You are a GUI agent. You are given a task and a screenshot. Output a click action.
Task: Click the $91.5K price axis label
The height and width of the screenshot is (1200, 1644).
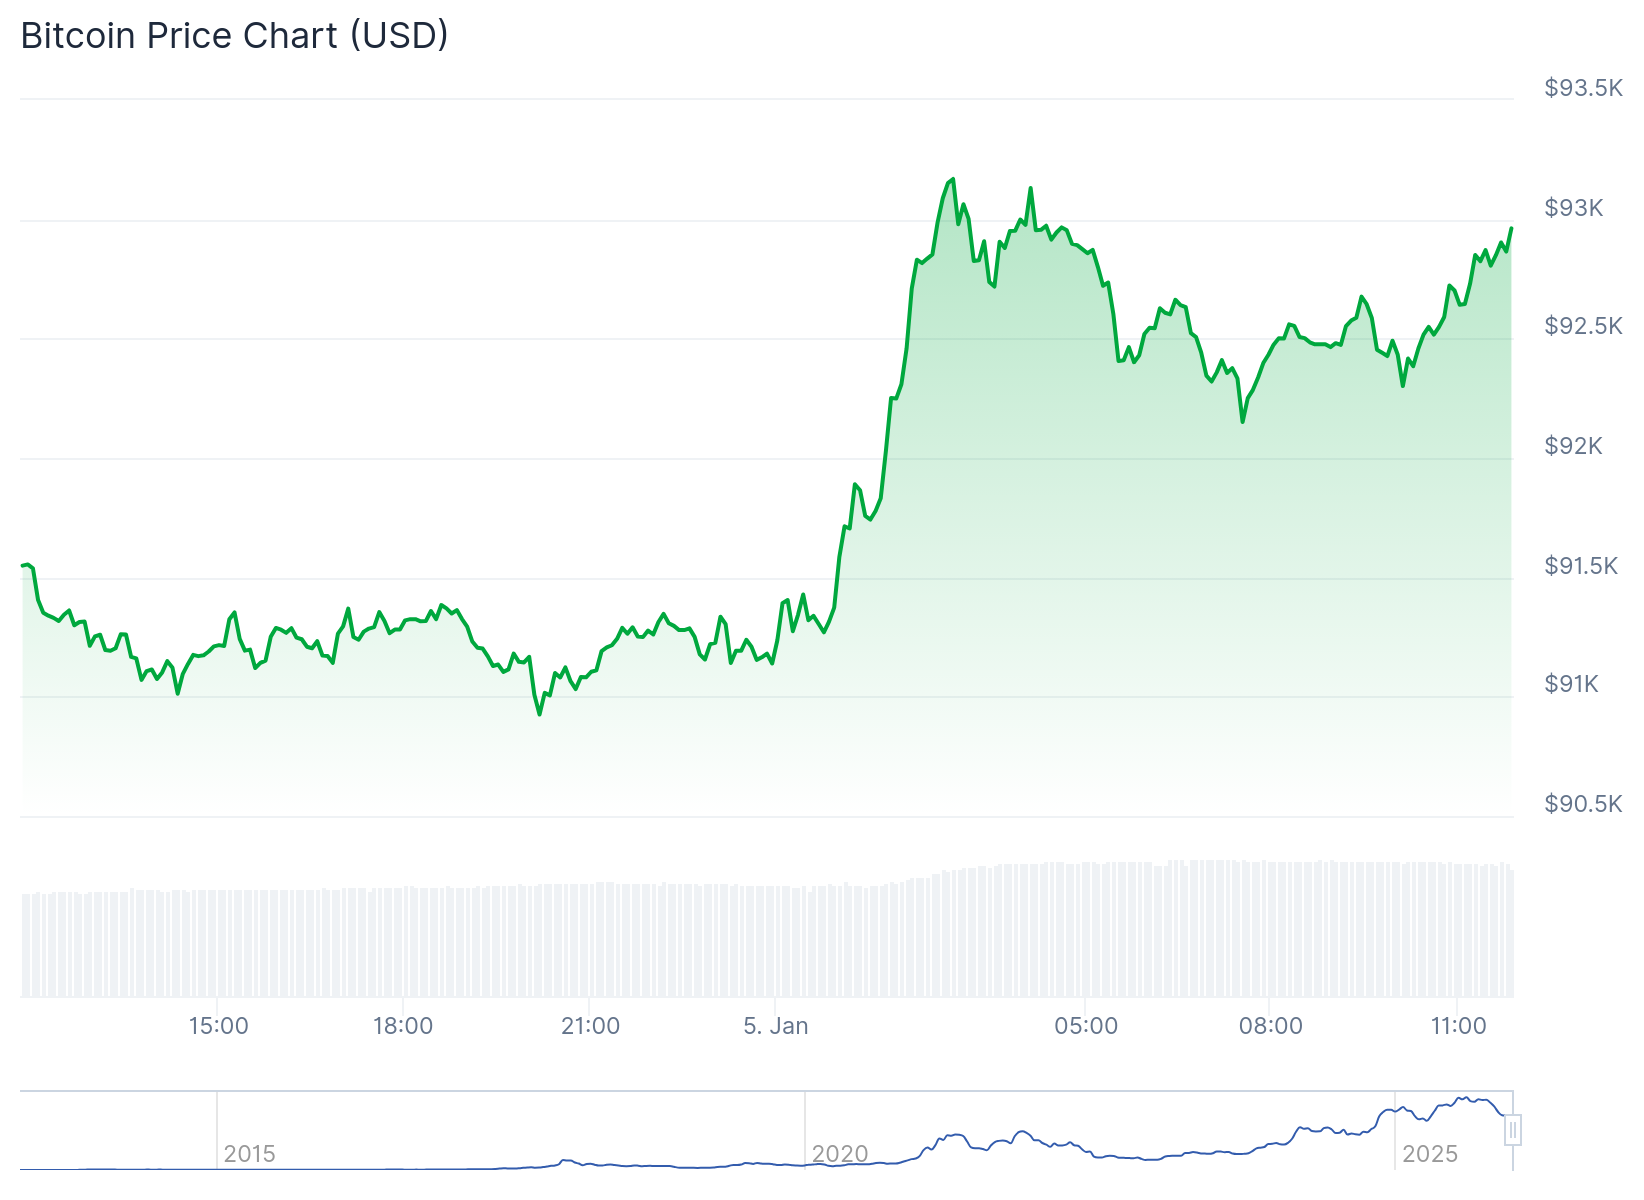pos(1581,566)
